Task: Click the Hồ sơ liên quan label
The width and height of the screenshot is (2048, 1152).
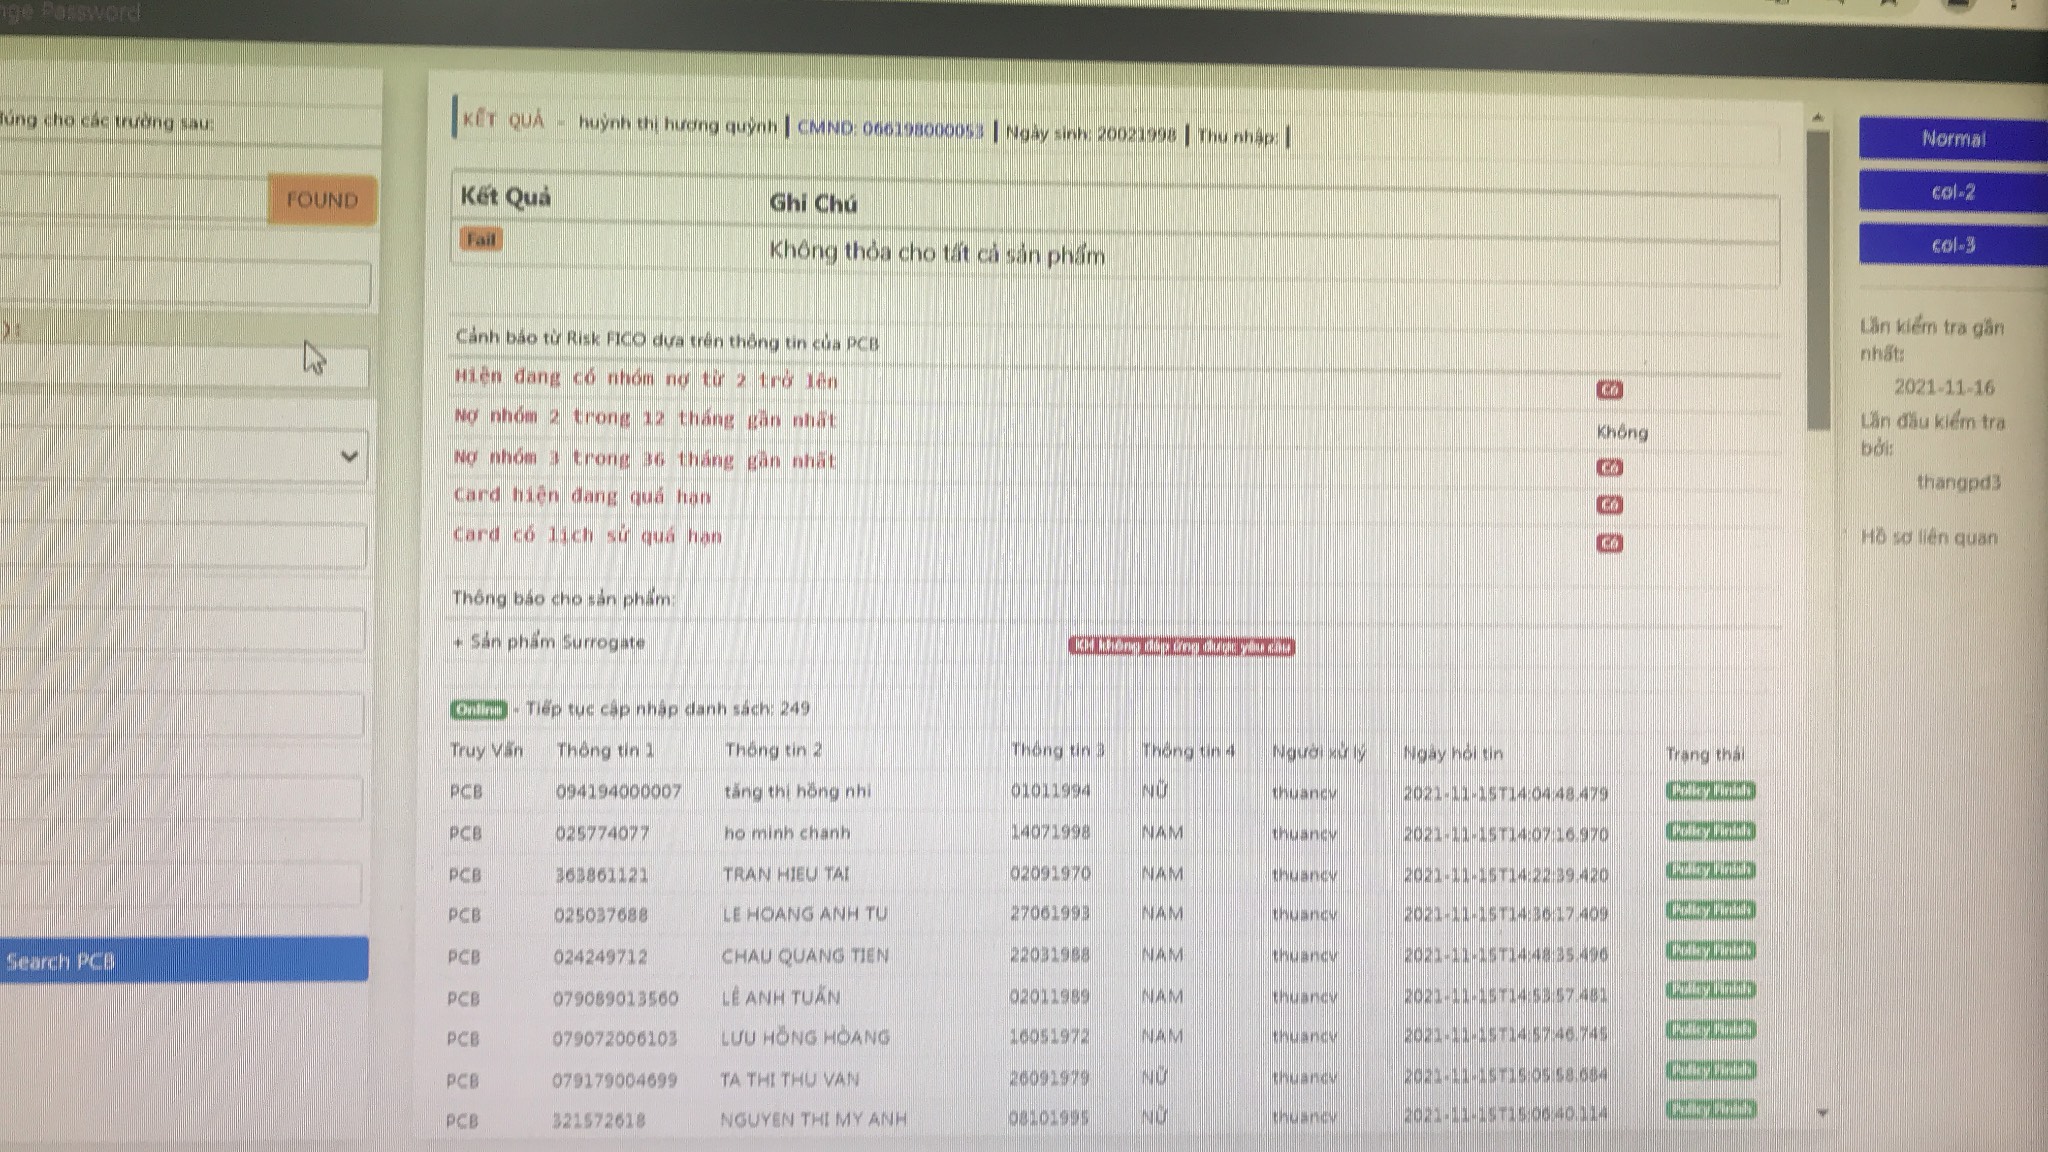Action: click(1929, 537)
